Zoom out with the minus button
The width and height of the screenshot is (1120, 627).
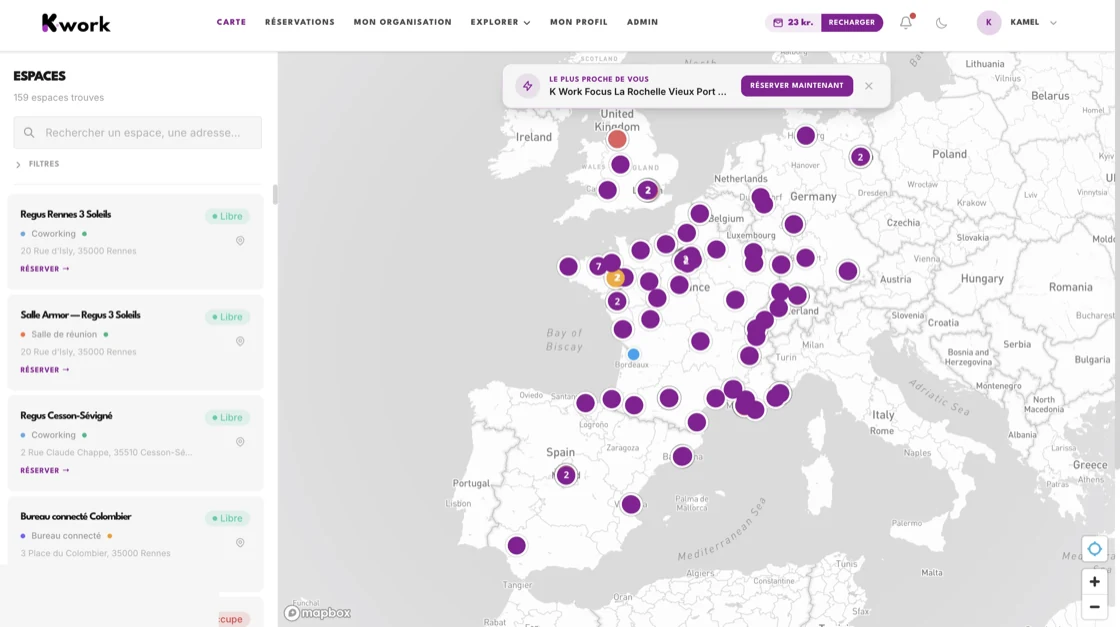coord(1094,606)
